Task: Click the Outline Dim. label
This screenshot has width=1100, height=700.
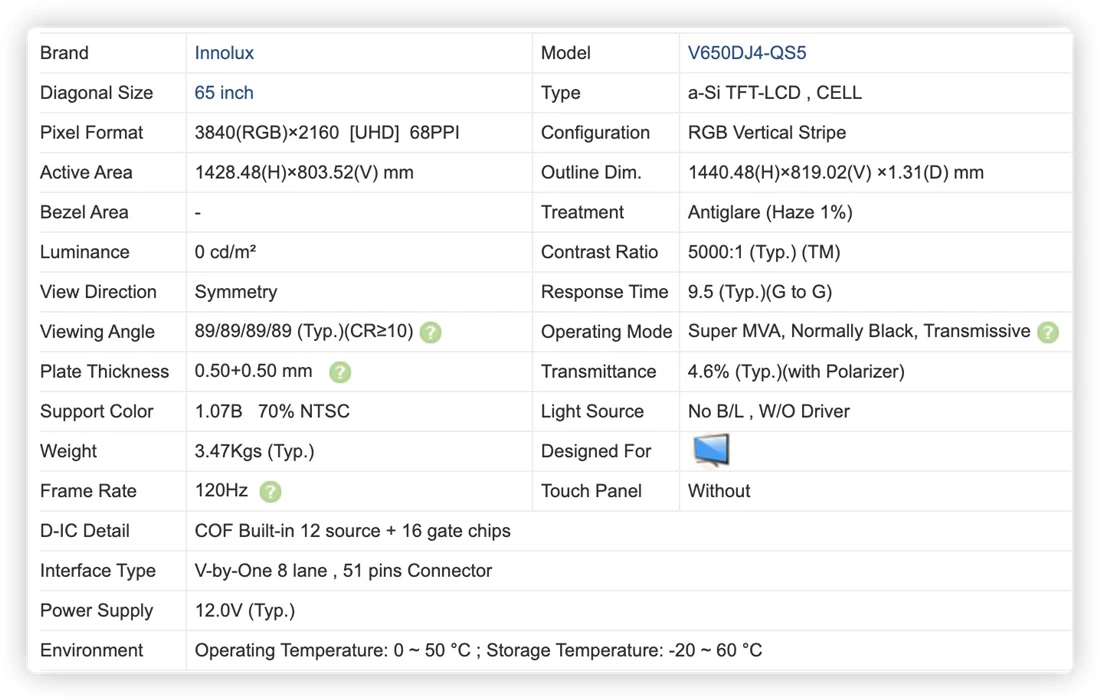Action: (591, 173)
